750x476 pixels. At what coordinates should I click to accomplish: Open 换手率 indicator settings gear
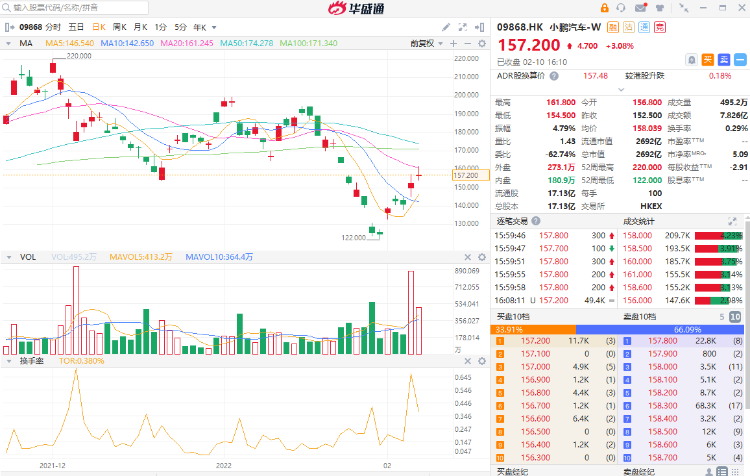coord(482,361)
